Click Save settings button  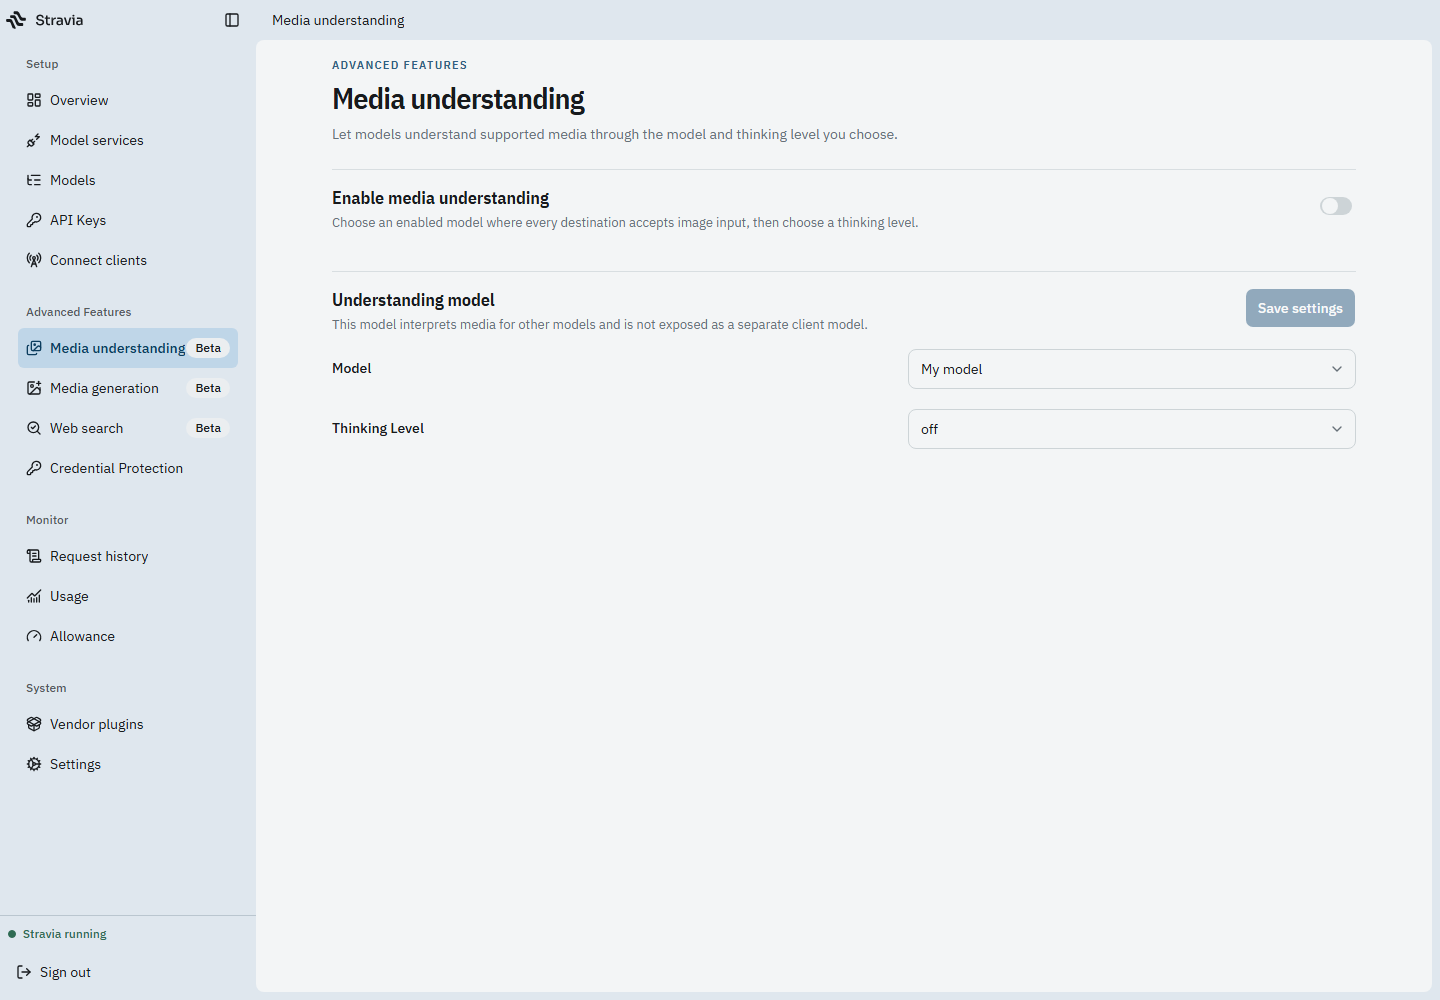coord(1300,308)
